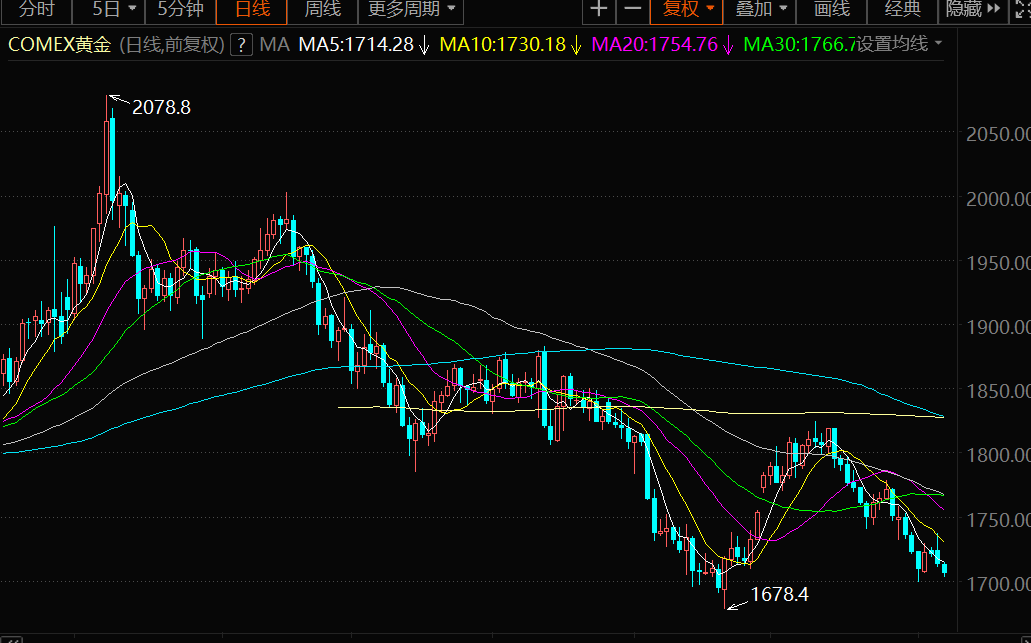Screen dimensions: 1031x643
Task: Select the 5分钟 five-minute chart
Action: [181, 10]
